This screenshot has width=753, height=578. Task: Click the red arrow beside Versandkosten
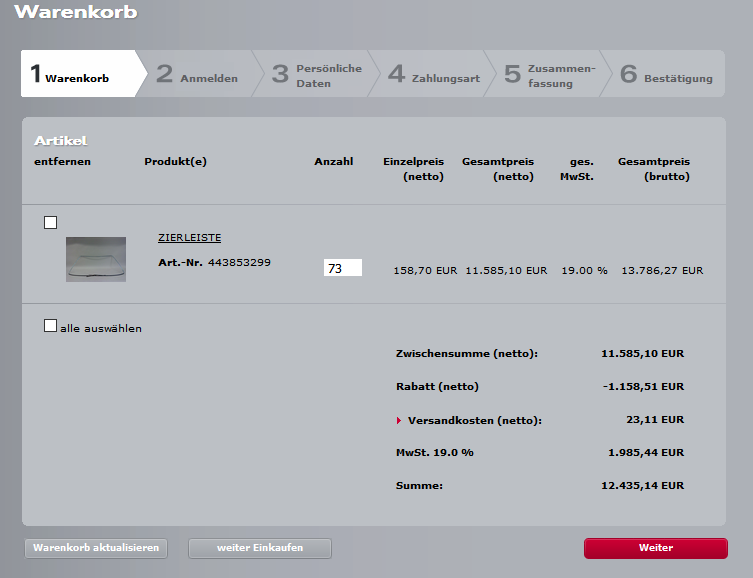pos(400,421)
